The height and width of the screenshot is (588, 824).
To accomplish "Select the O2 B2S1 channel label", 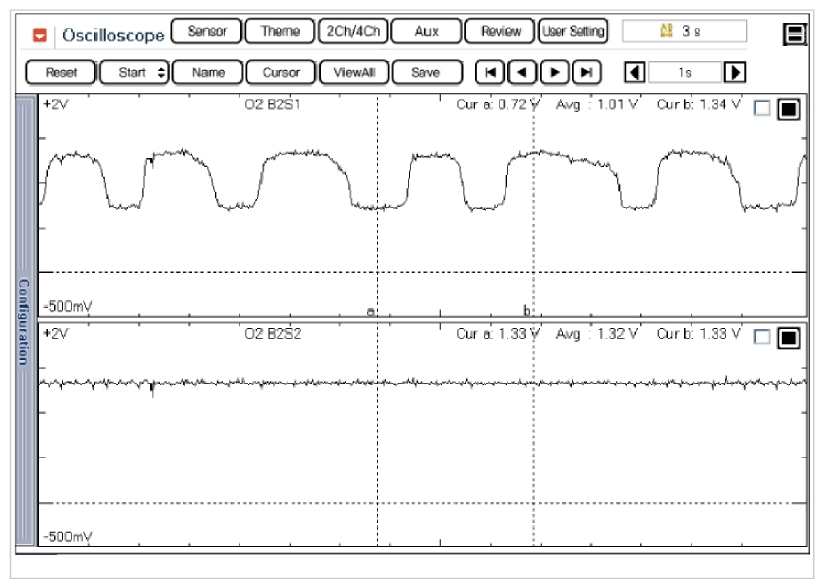I will tap(272, 104).
